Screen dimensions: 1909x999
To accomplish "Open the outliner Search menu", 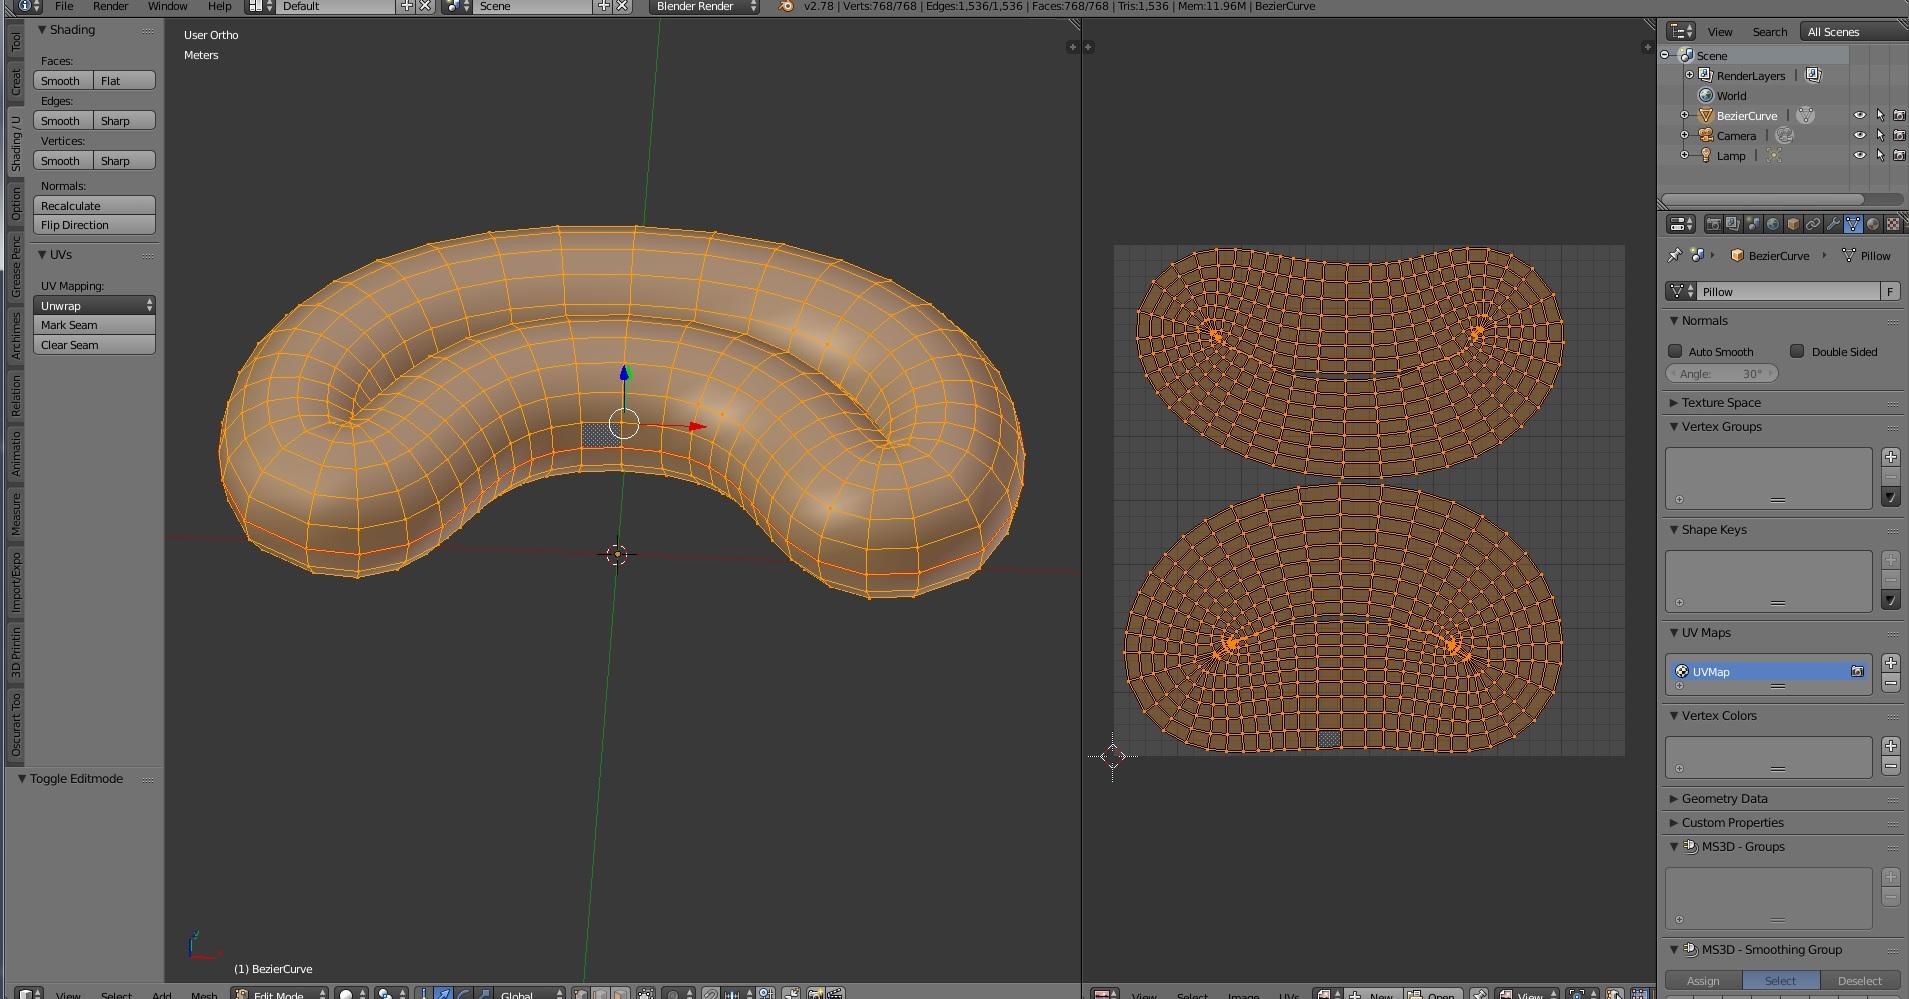I will pyautogui.click(x=1769, y=32).
